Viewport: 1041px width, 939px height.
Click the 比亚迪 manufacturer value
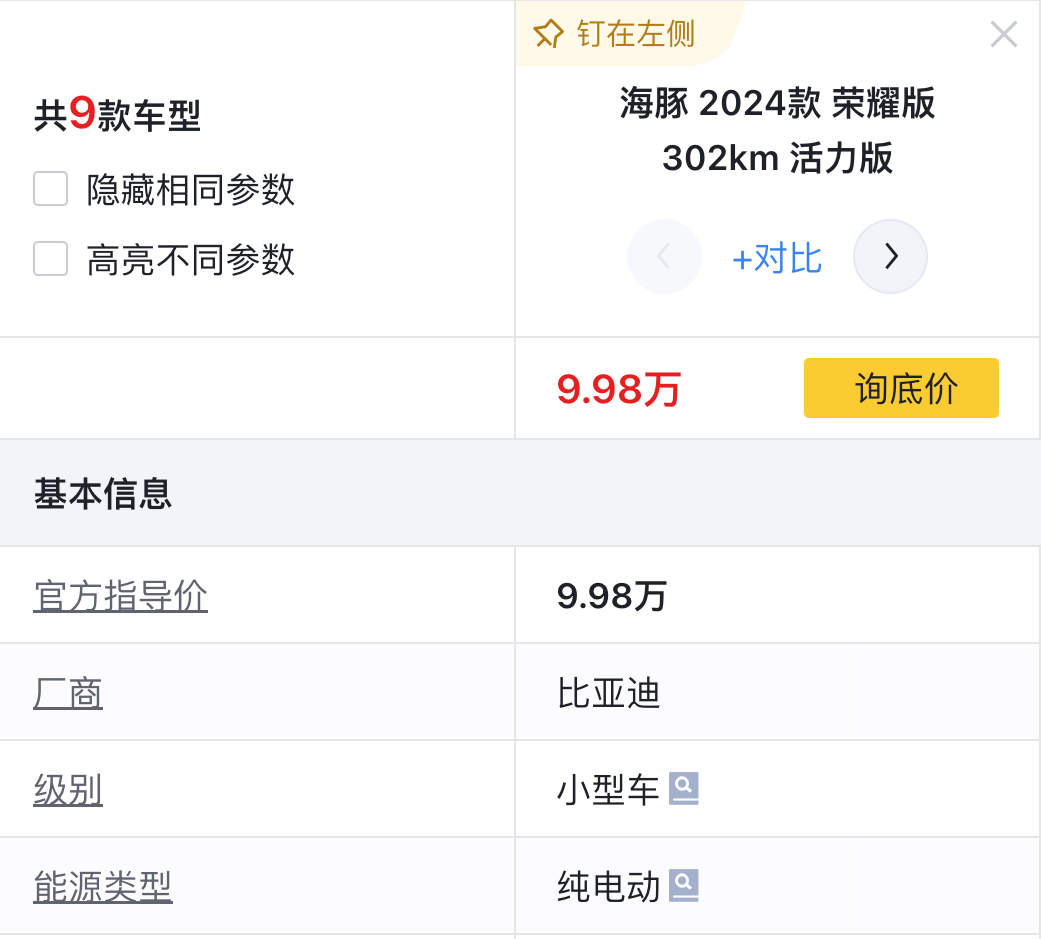609,693
